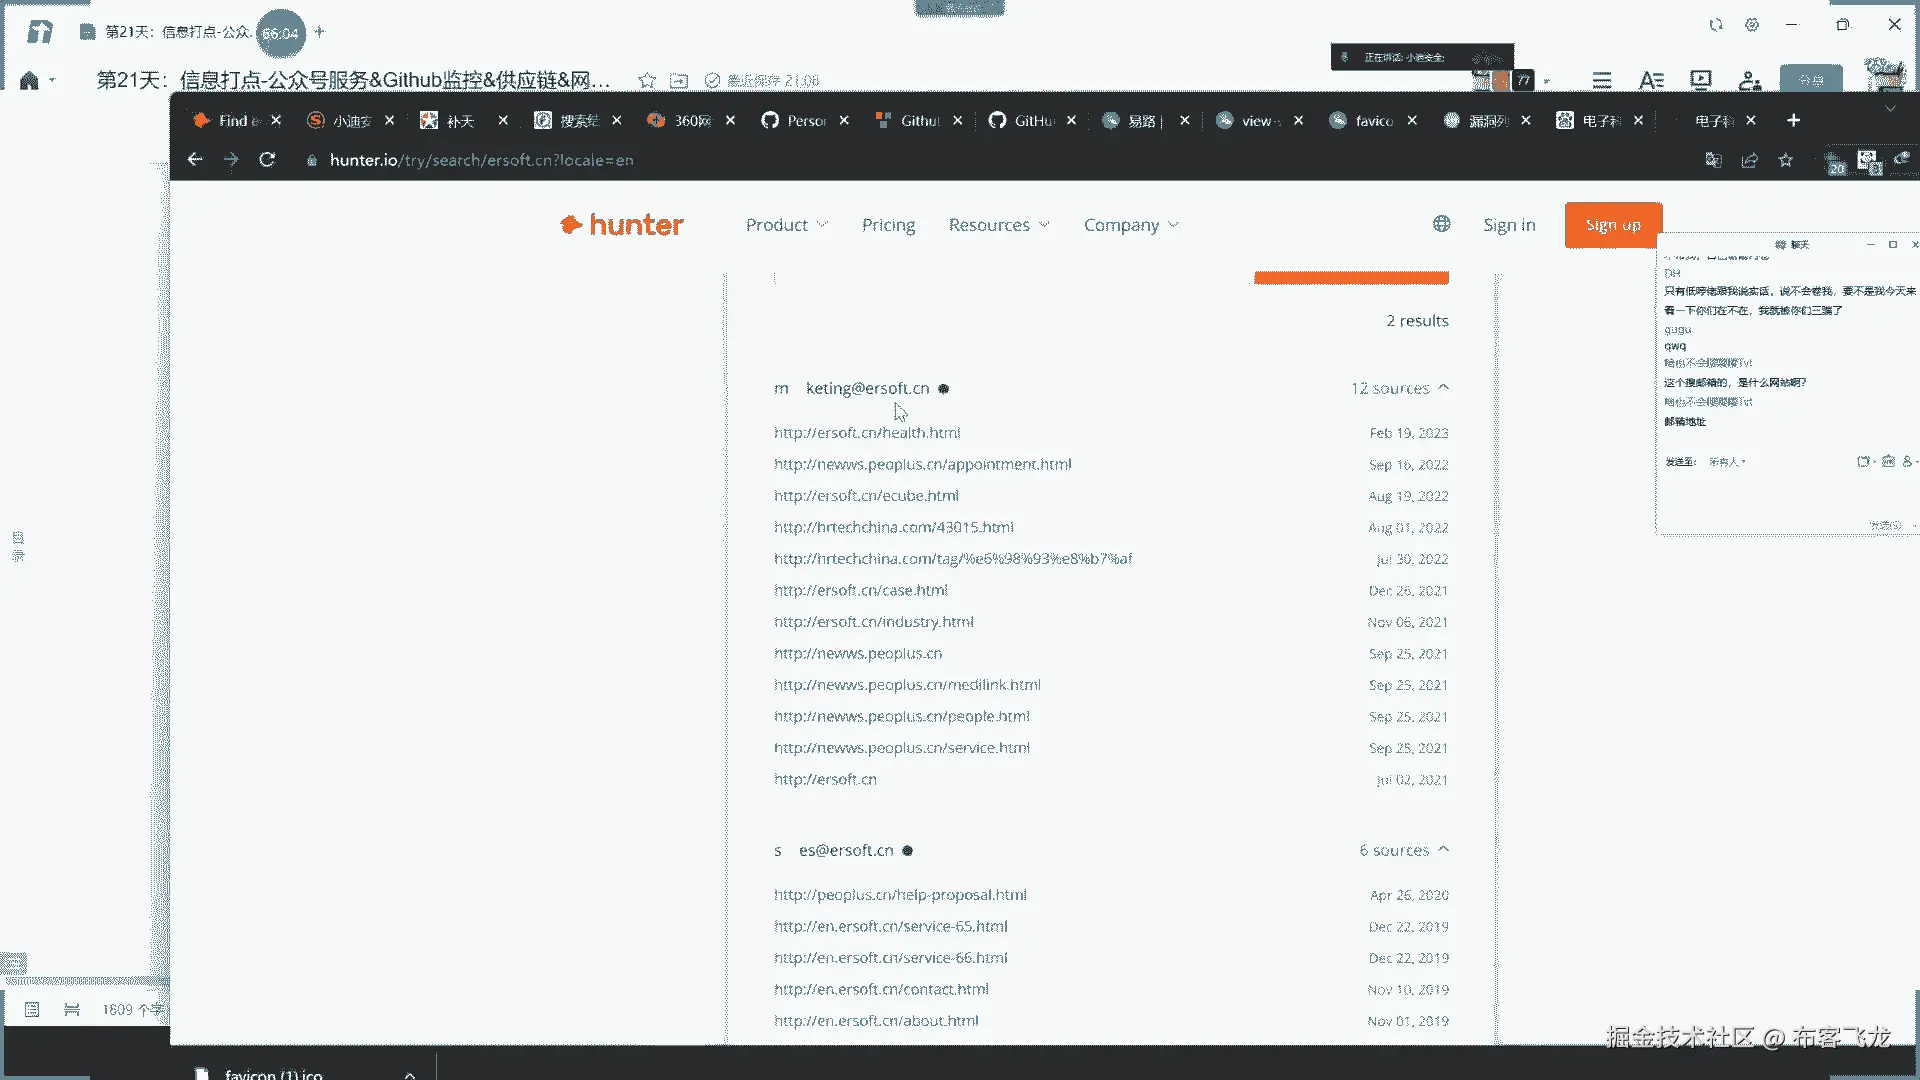This screenshot has width=1920, height=1080.
Task: Click the browser reload icon
Action: point(267,160)
